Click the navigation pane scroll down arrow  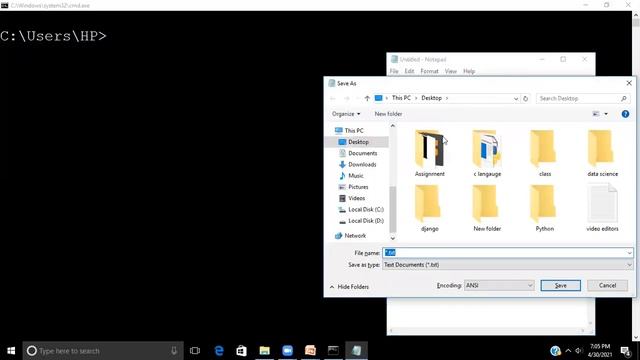[x=393, y=238]
